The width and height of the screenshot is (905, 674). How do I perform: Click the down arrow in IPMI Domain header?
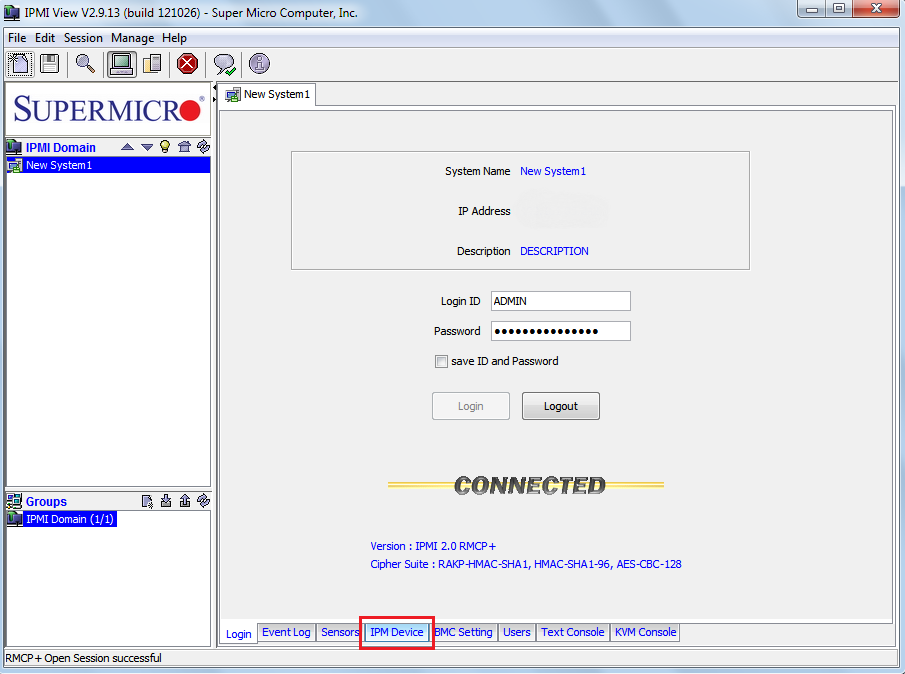tap(147, 147)
